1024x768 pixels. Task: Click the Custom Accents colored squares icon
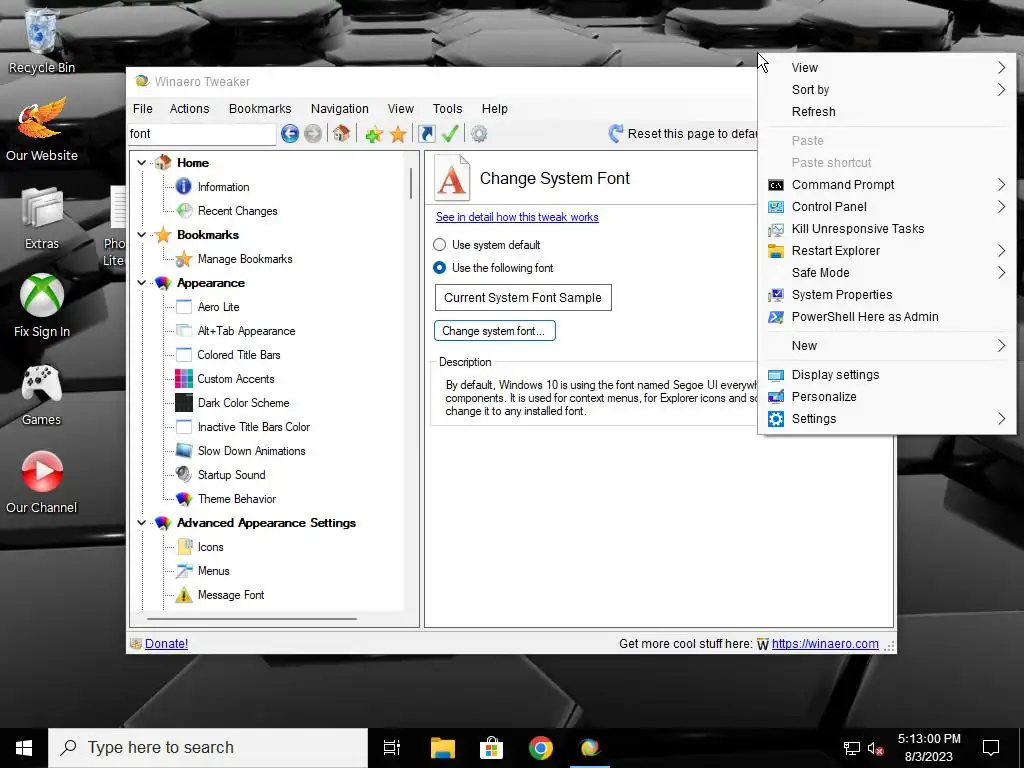coord(184,379)
